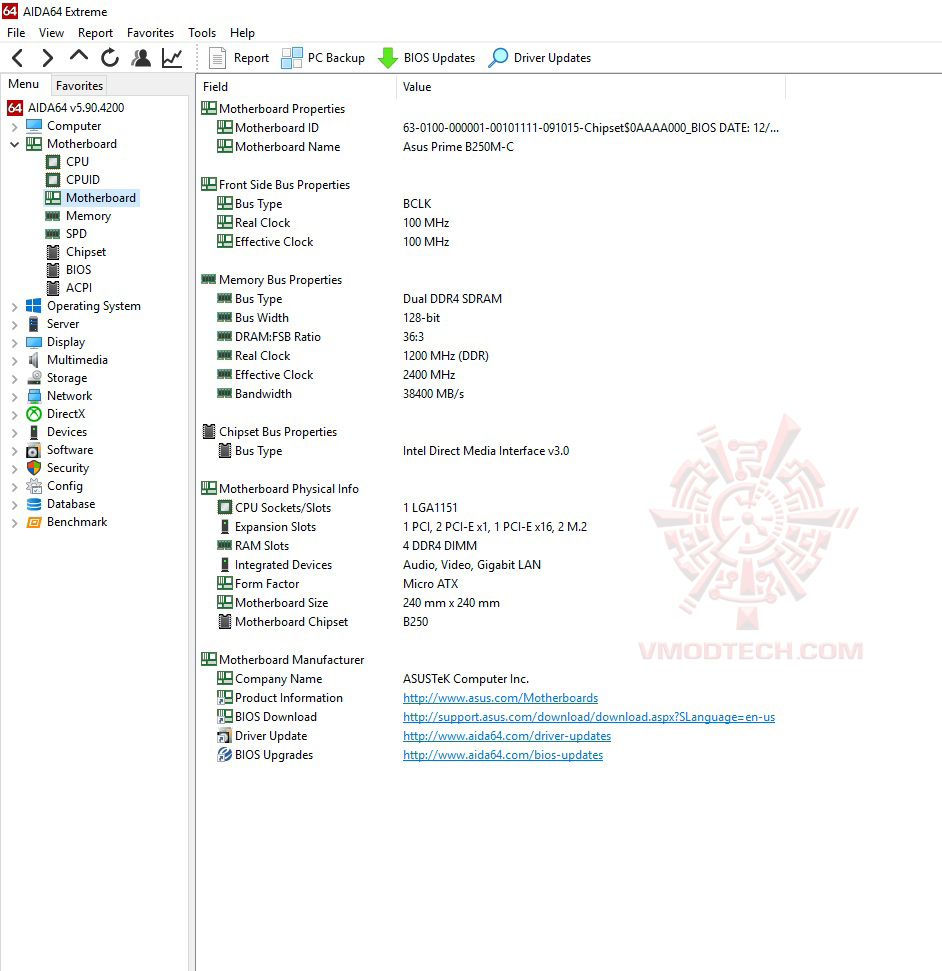
Task: Open the user manage icon in toolbar
Action: point(141,58)
